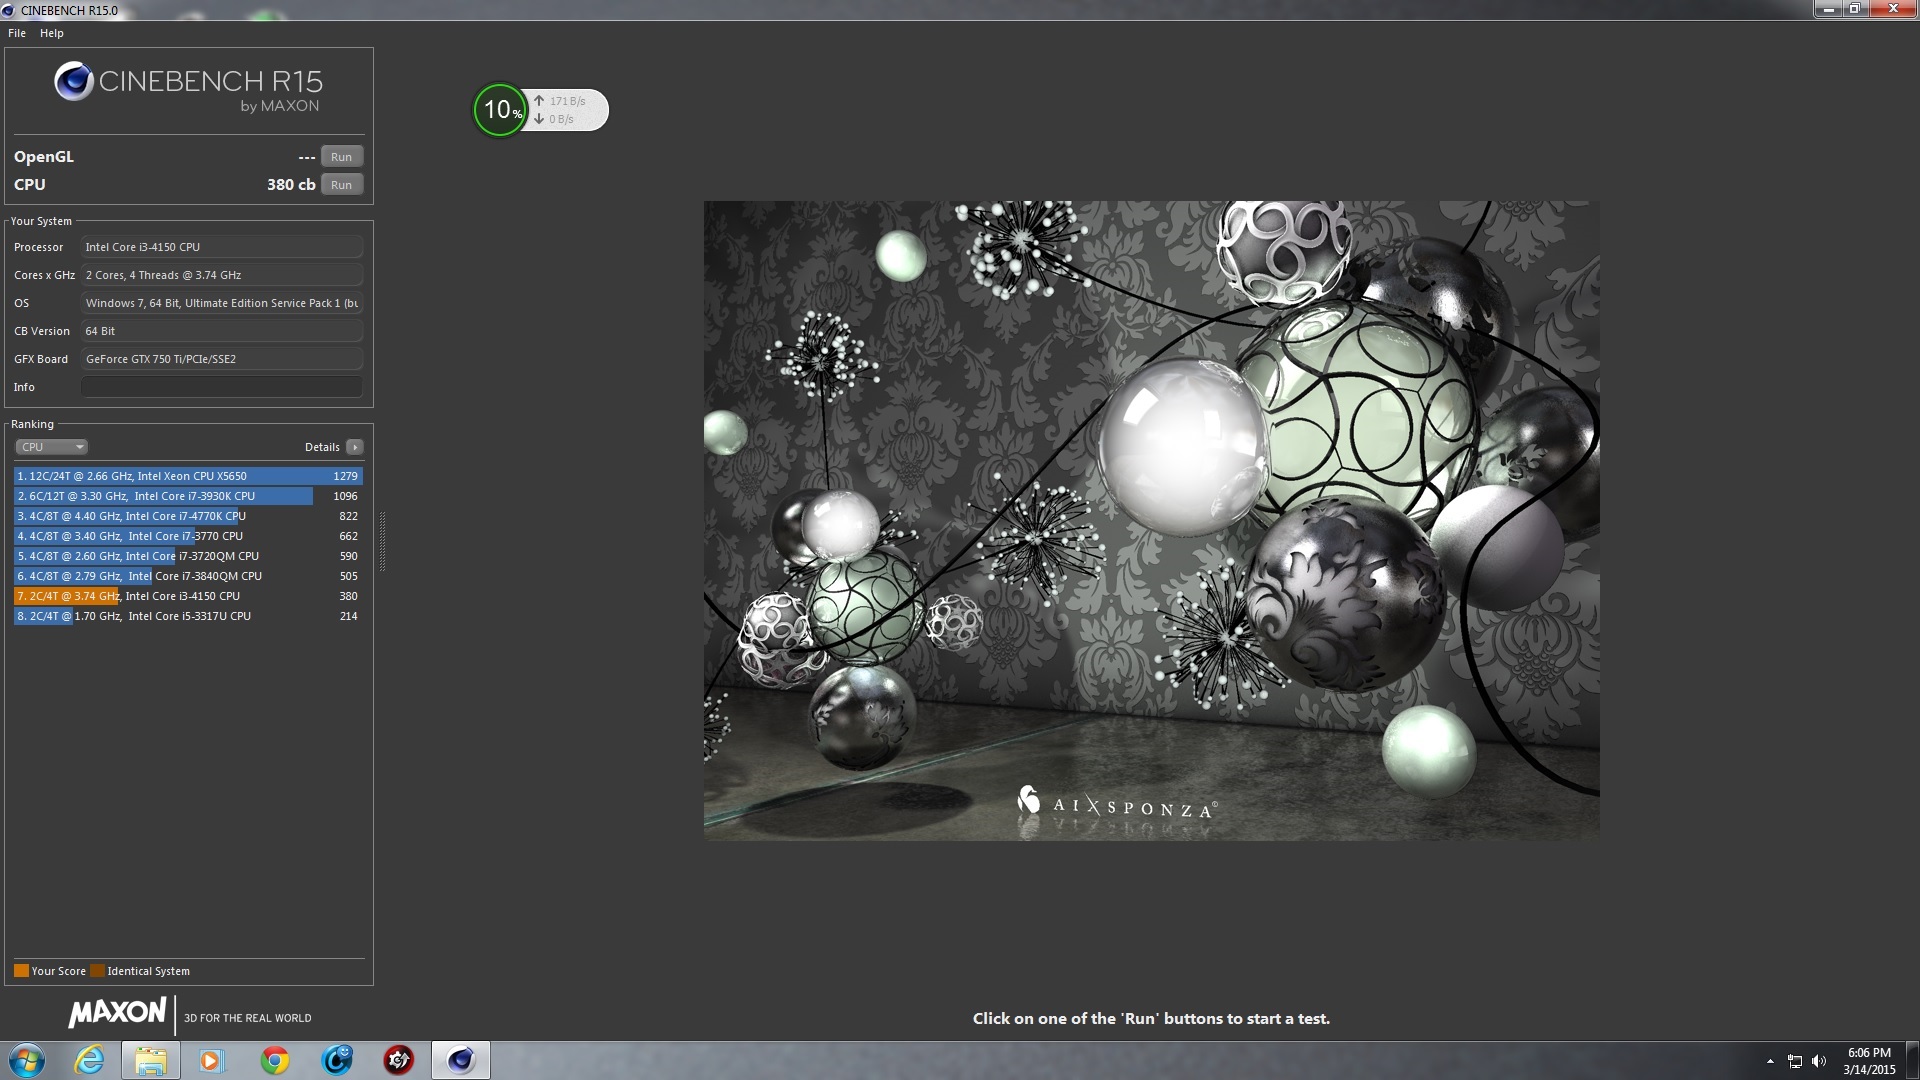Select your score i3-4150 ranking row
Image resolution: width=1920 pixels, height=1080 pixels.
point(188,596)
